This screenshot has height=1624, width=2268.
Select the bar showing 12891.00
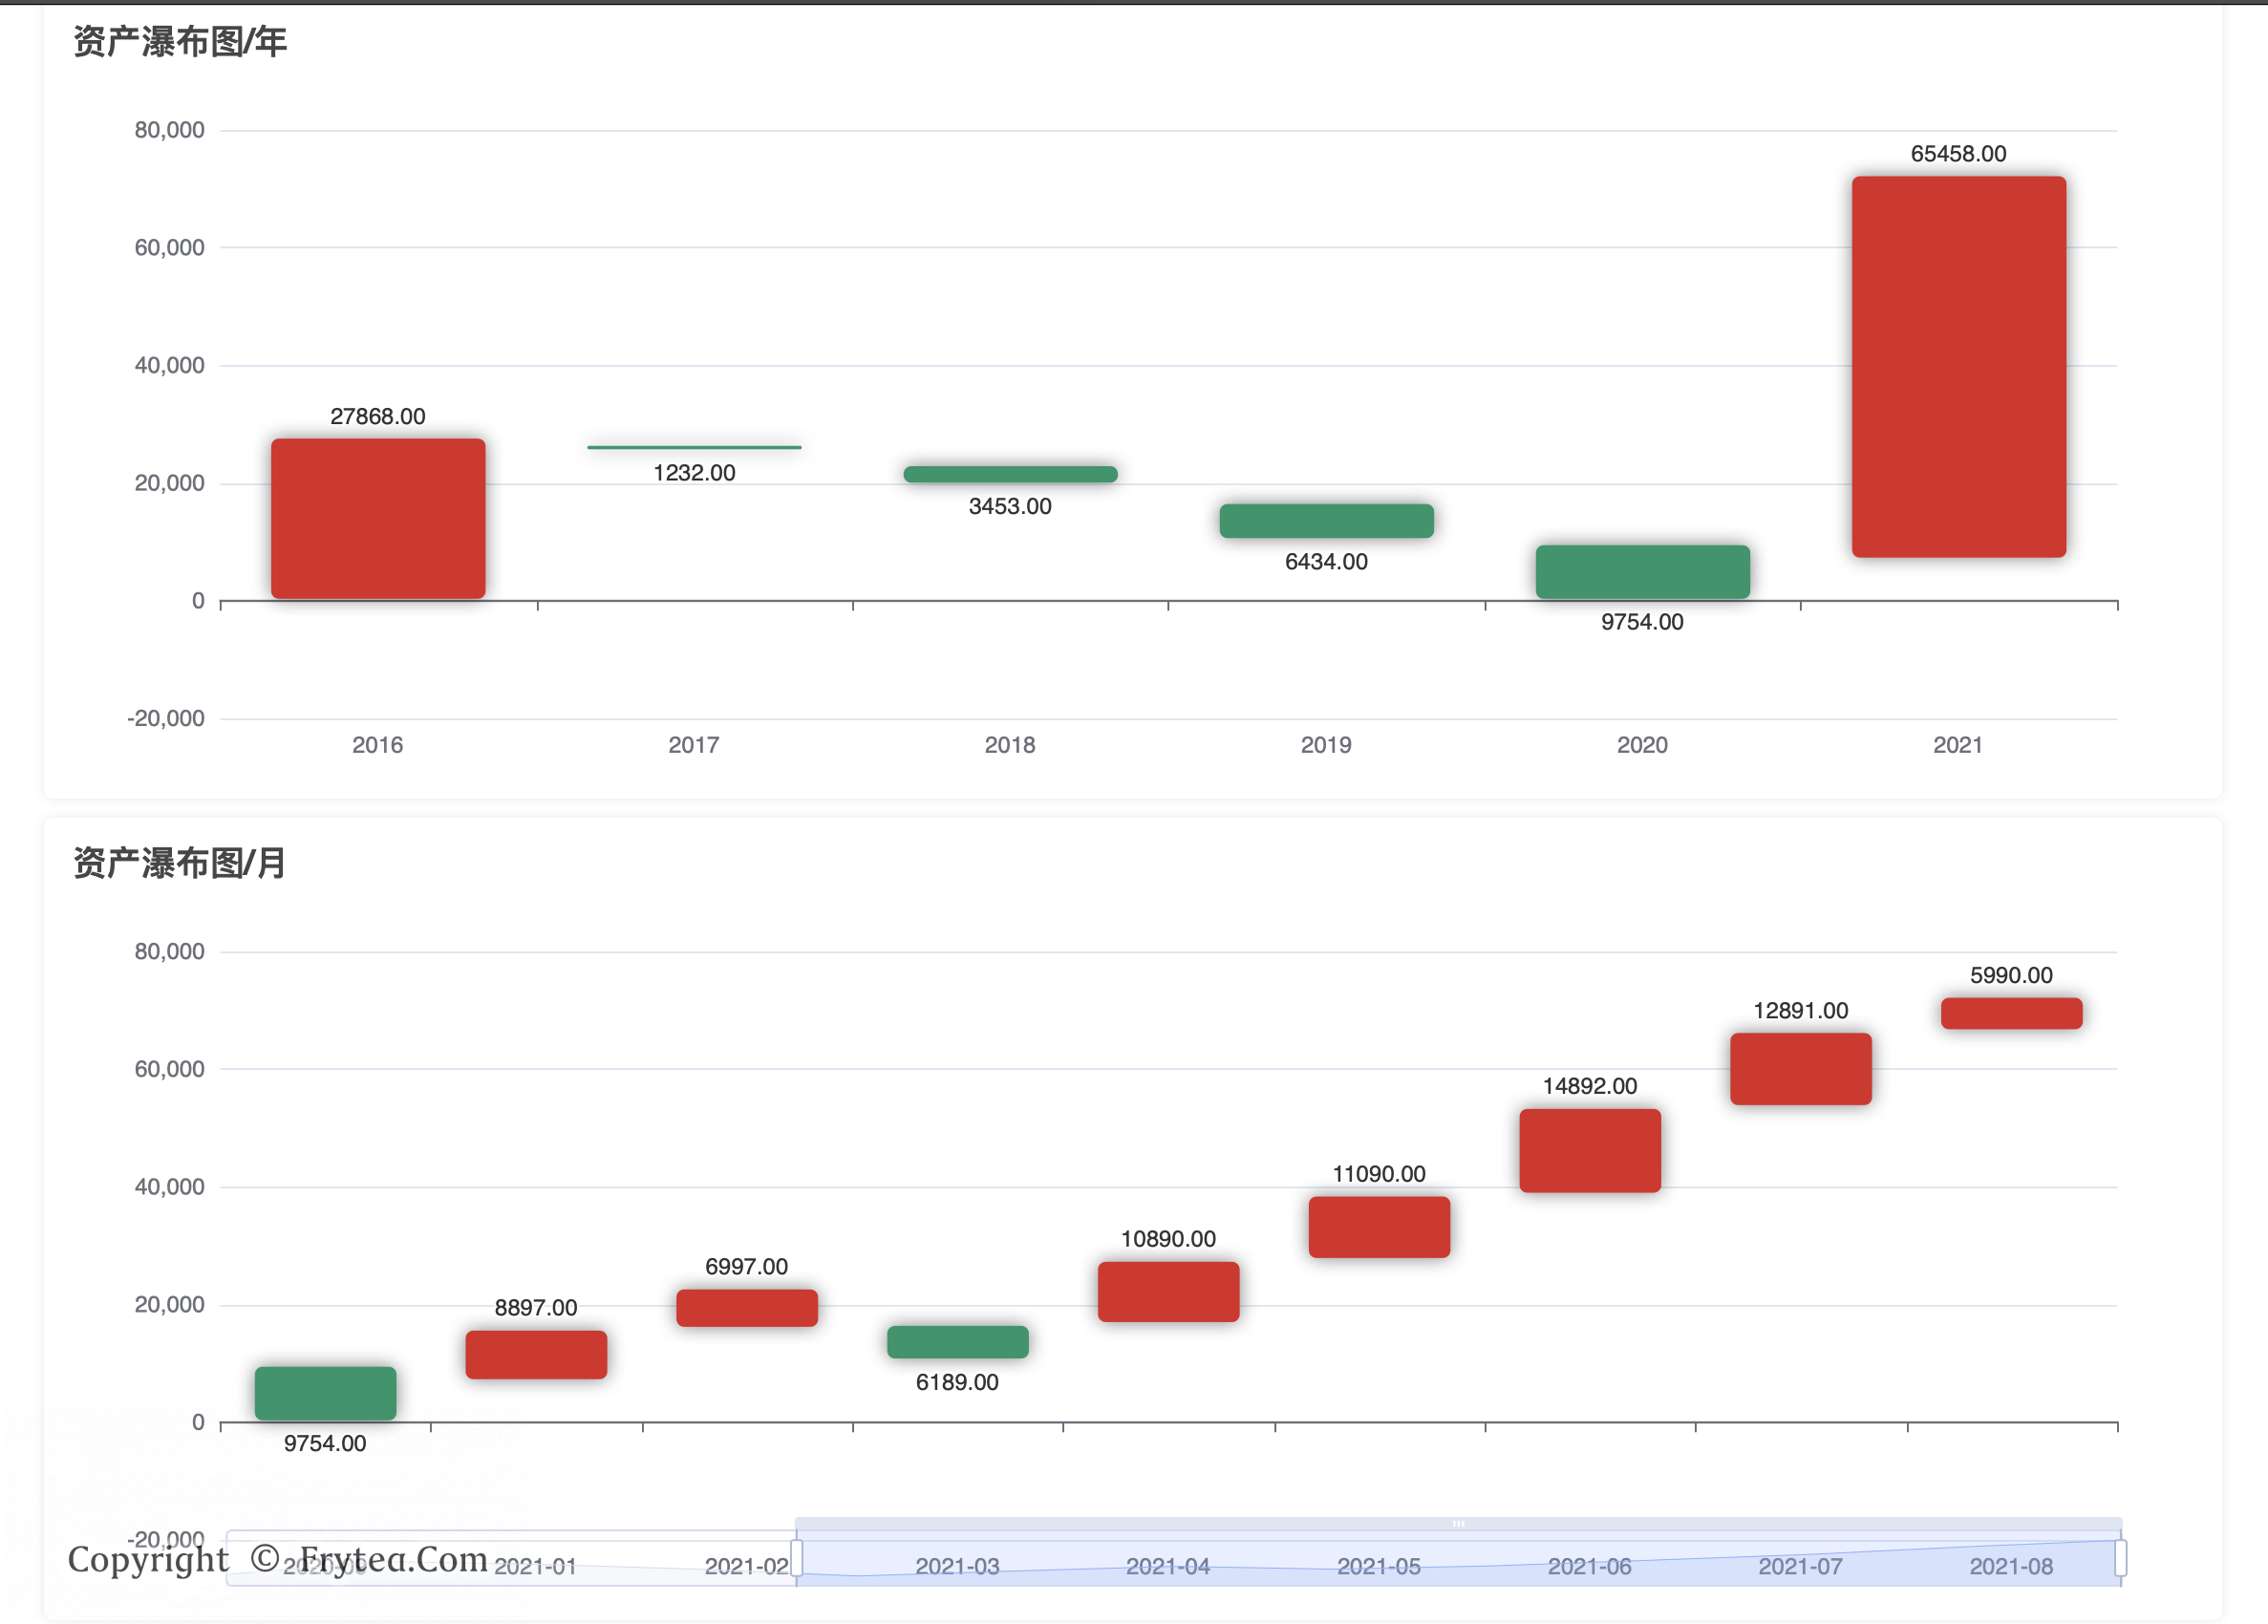point(1800,1069)
